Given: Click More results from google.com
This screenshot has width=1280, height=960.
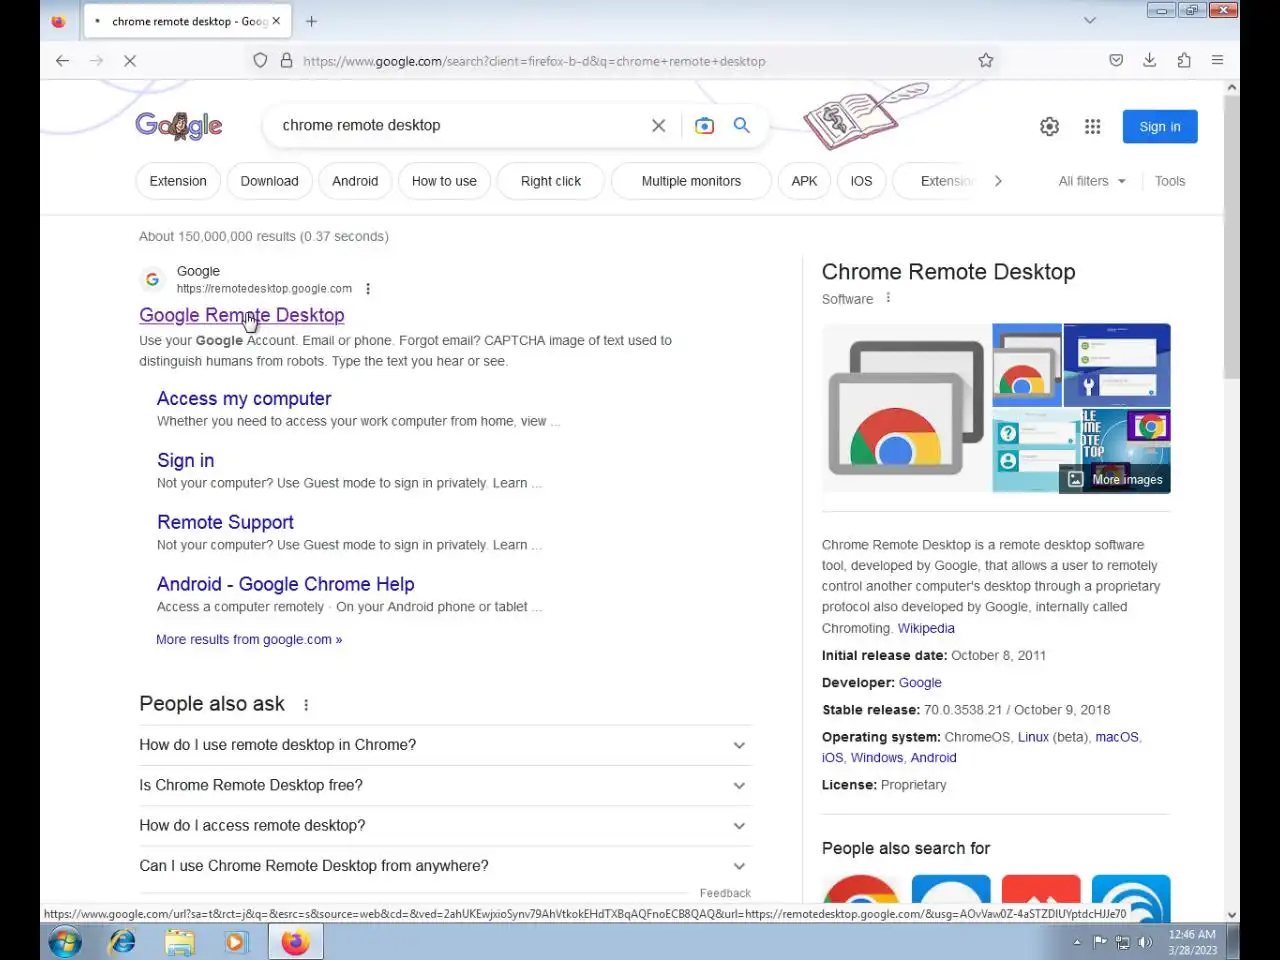Looking at the screenshot, I should pyautogui.click(x=249, y=639).
